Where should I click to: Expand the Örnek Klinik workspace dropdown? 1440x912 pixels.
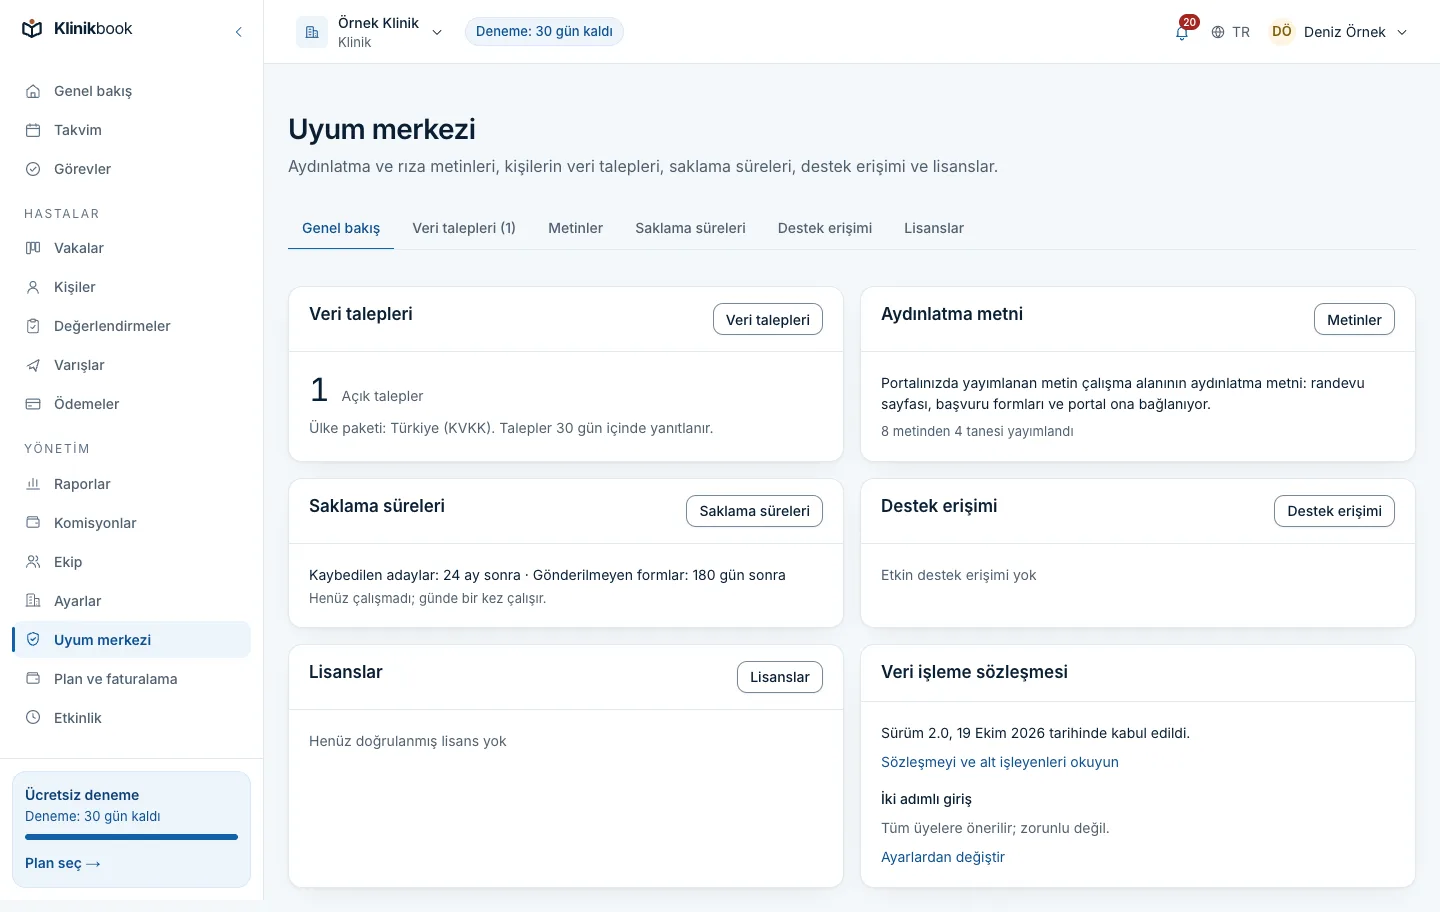pos(370,32)
